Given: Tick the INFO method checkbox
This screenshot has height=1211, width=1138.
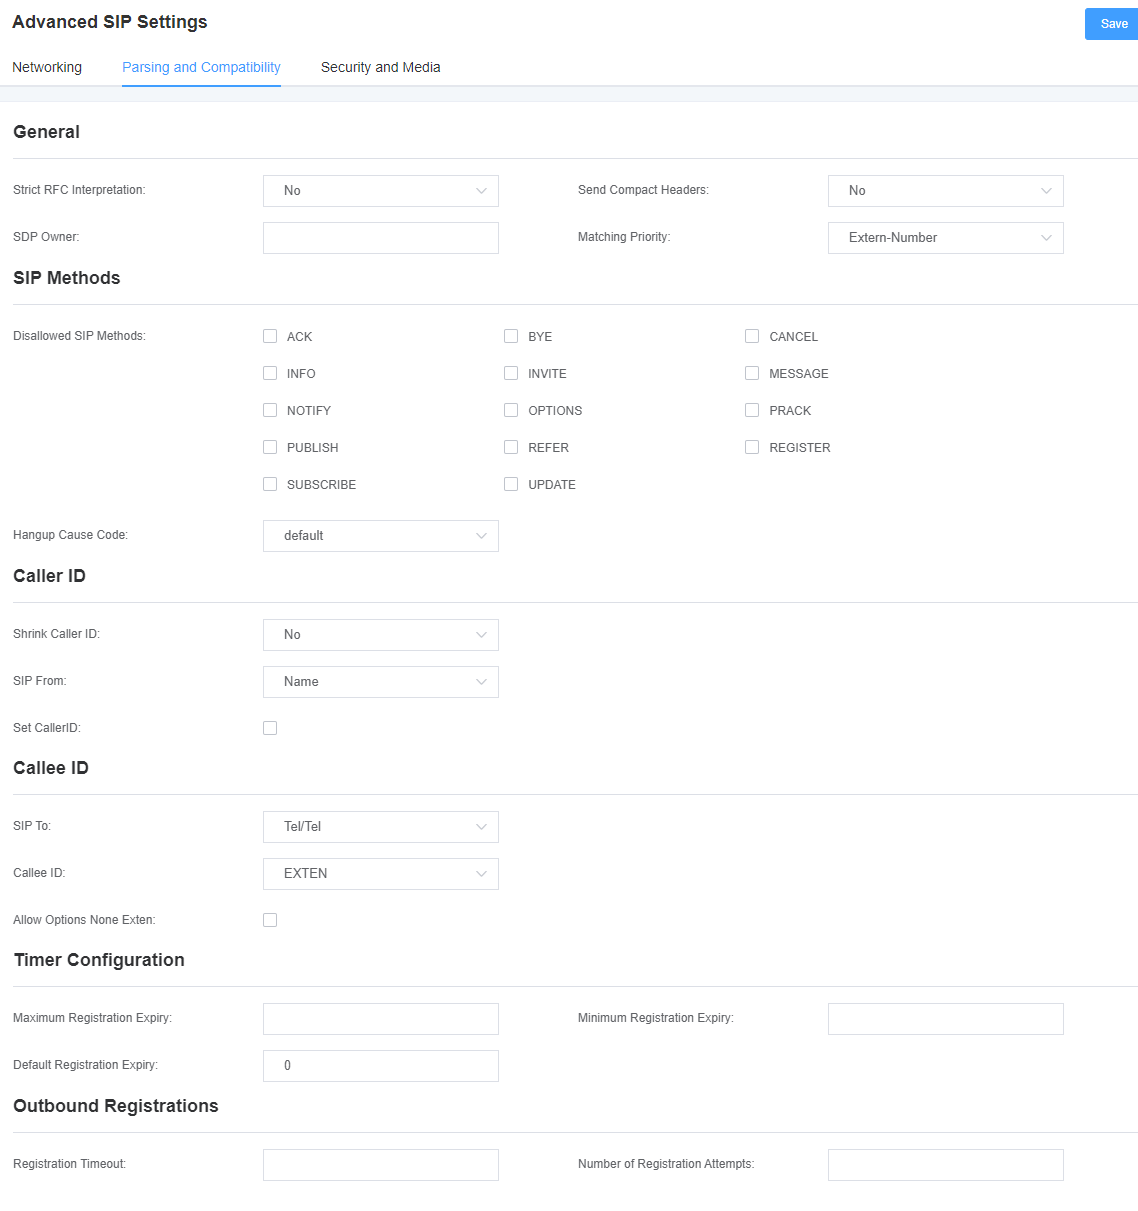Looking at the screenshot, I should [270, 373].
